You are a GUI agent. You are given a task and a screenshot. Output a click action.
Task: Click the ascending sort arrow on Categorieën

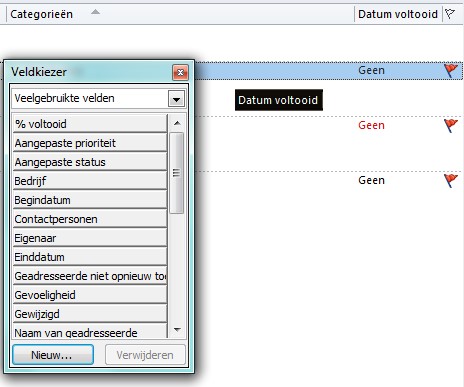pos(95,12)
